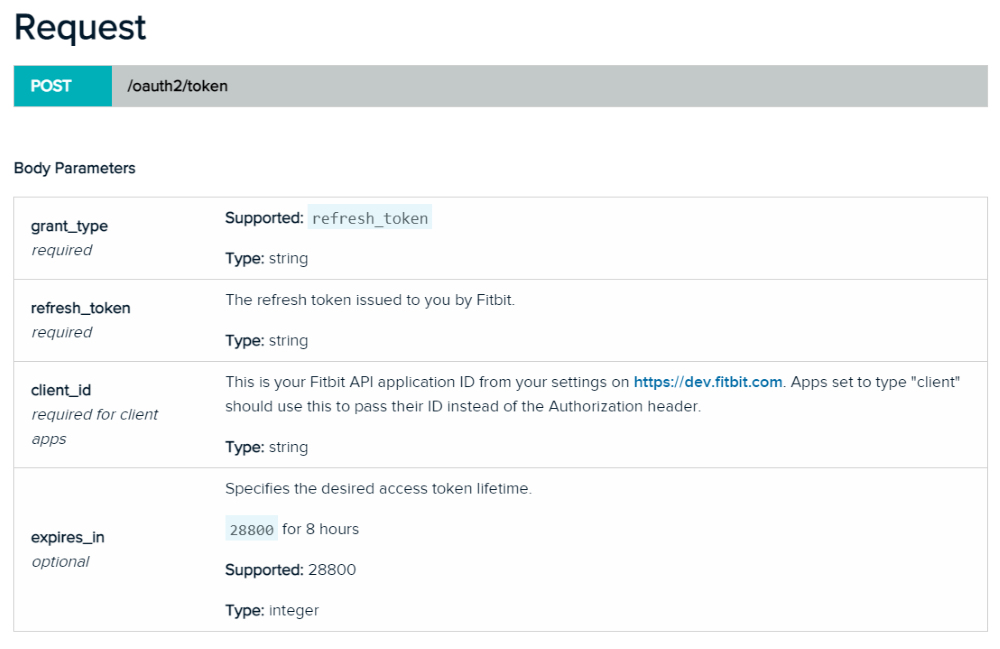Click the "Type: integer" text

click(x=272, y=610)
